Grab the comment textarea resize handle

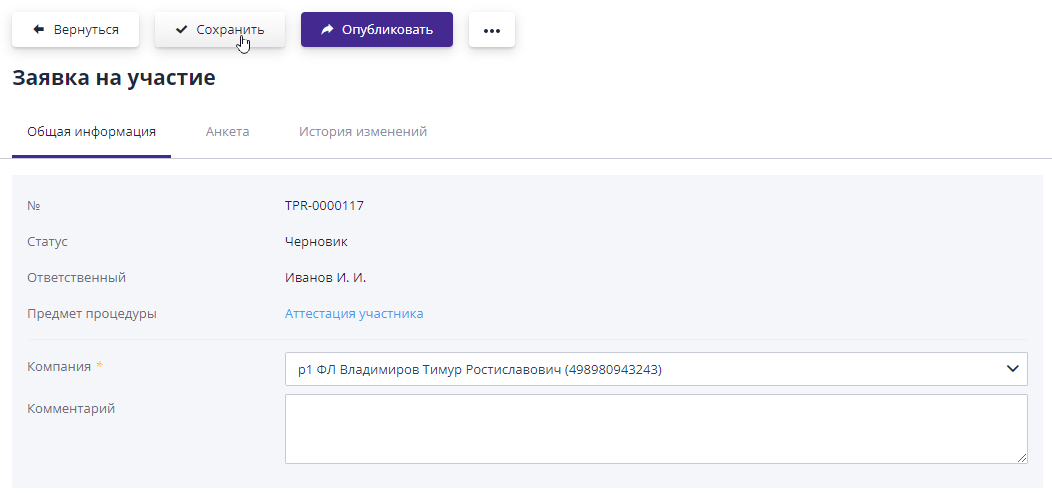point(1021,457)
